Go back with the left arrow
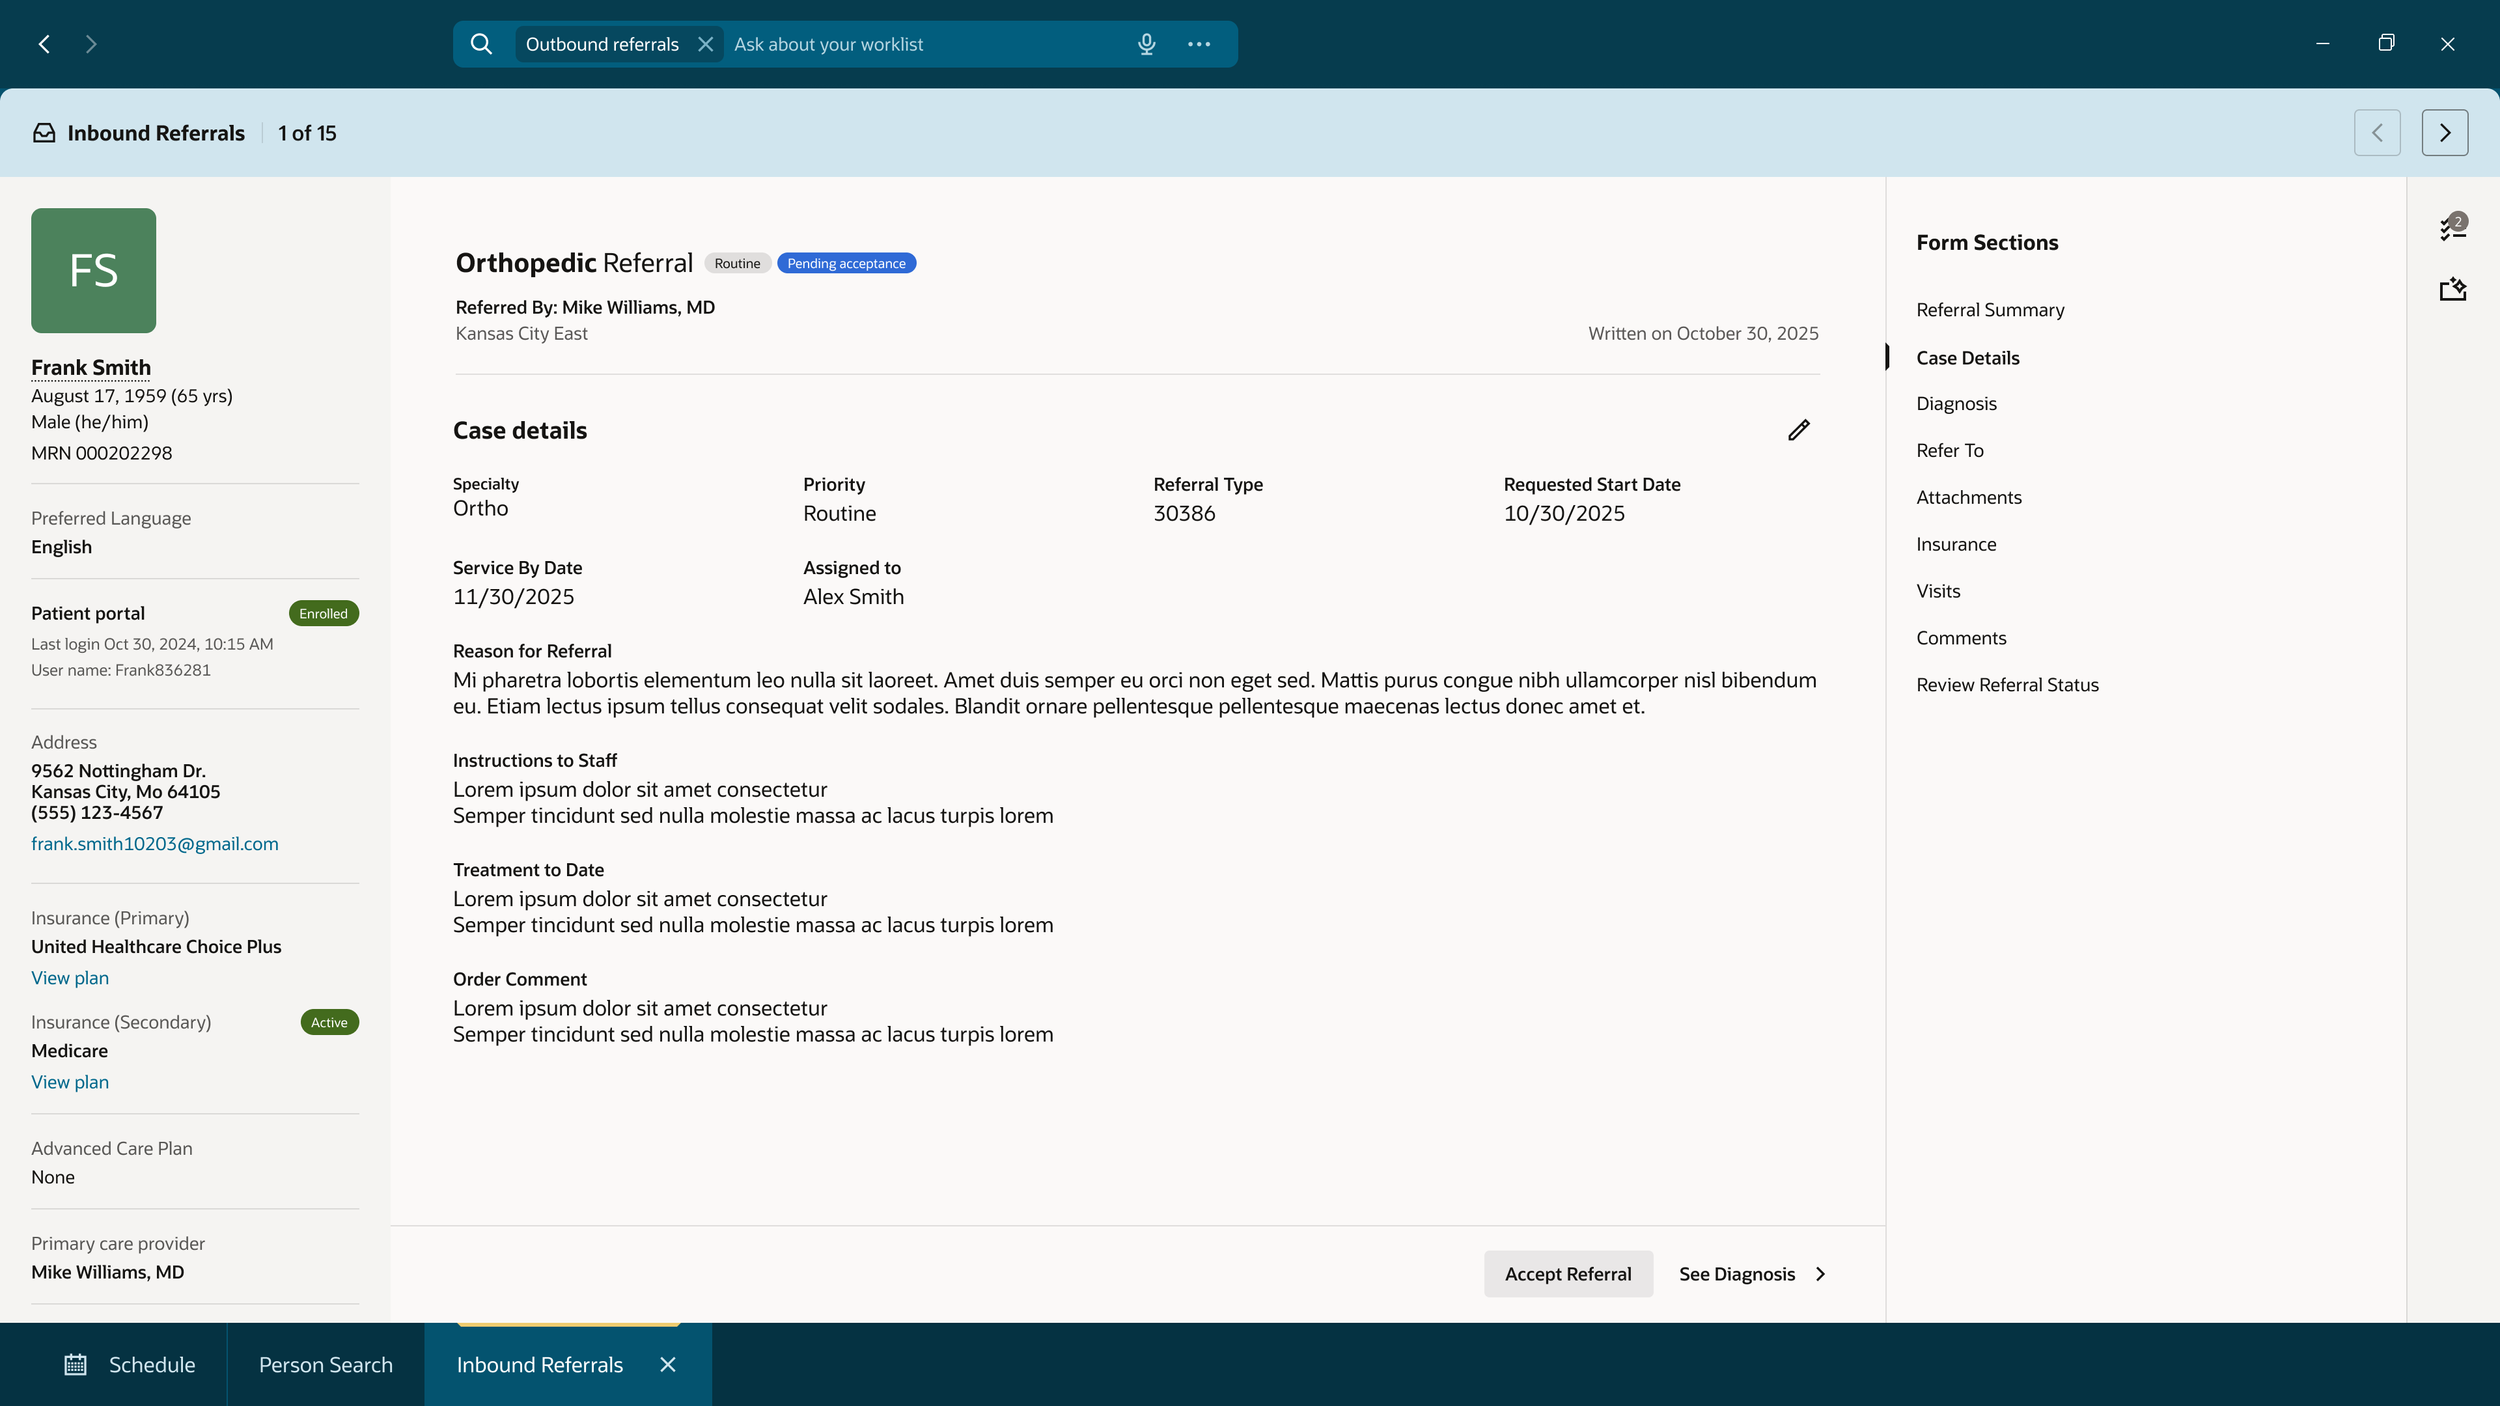Screen dimensions: 2500x1406 (x=44, y=44)
